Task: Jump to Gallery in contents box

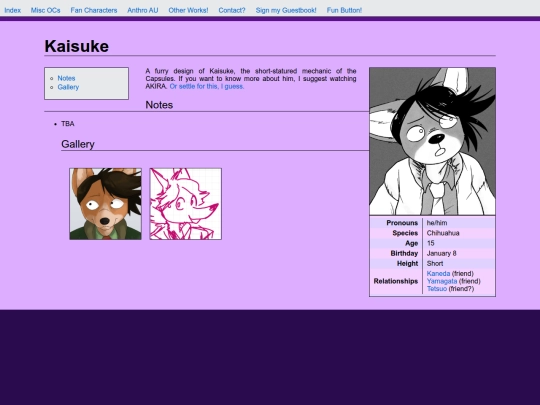Action: [68, 87]
